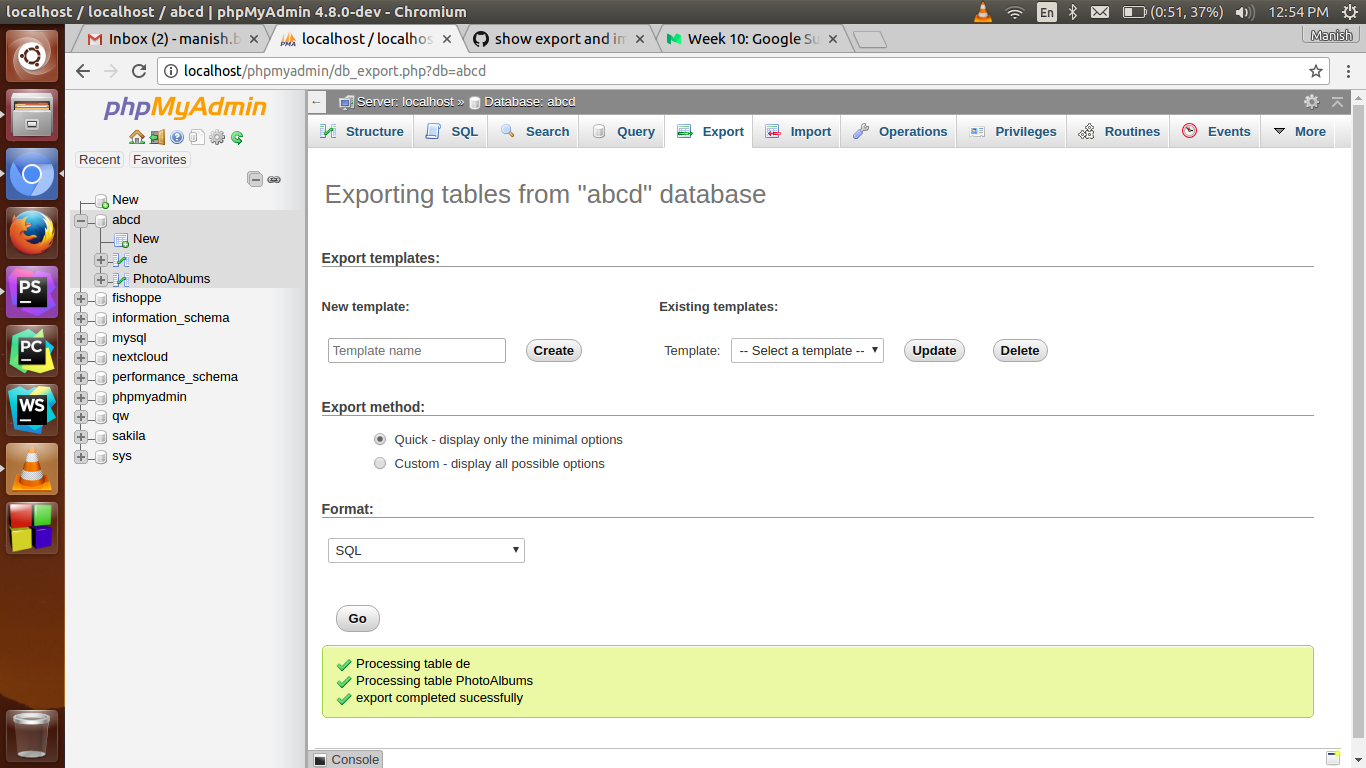Hide navigation panel left arrow icon

[316, 102]
